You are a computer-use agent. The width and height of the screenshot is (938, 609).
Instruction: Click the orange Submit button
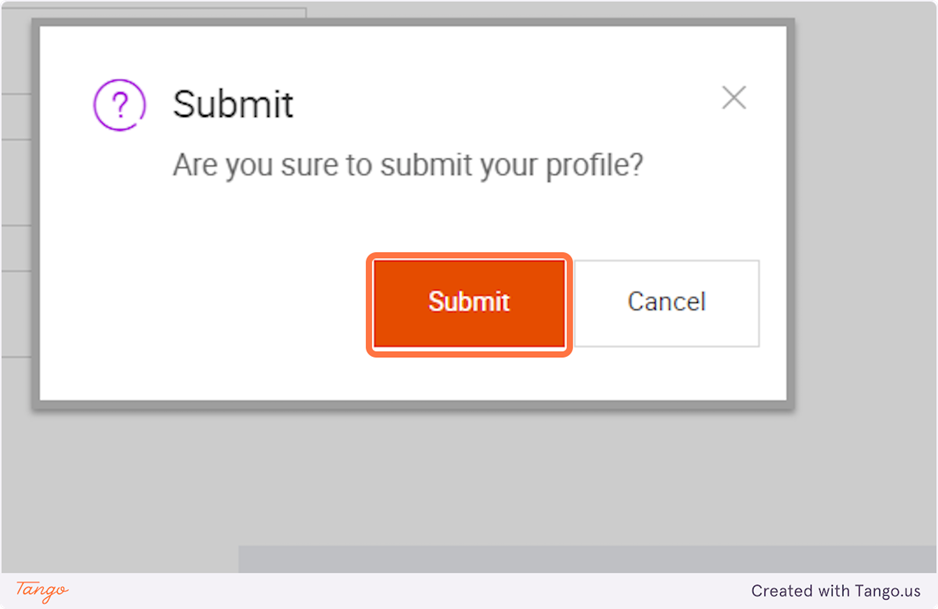pyautogui.click(x=469, y=304)
